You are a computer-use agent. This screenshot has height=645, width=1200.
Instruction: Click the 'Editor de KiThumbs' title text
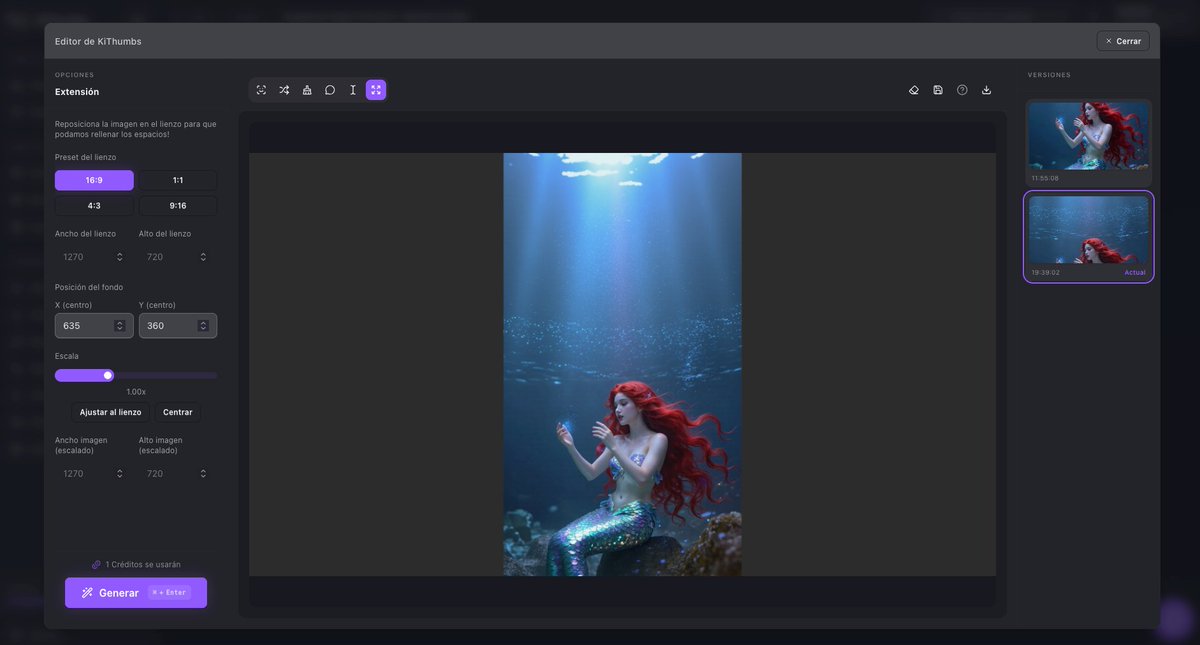[x=98, y=41]
